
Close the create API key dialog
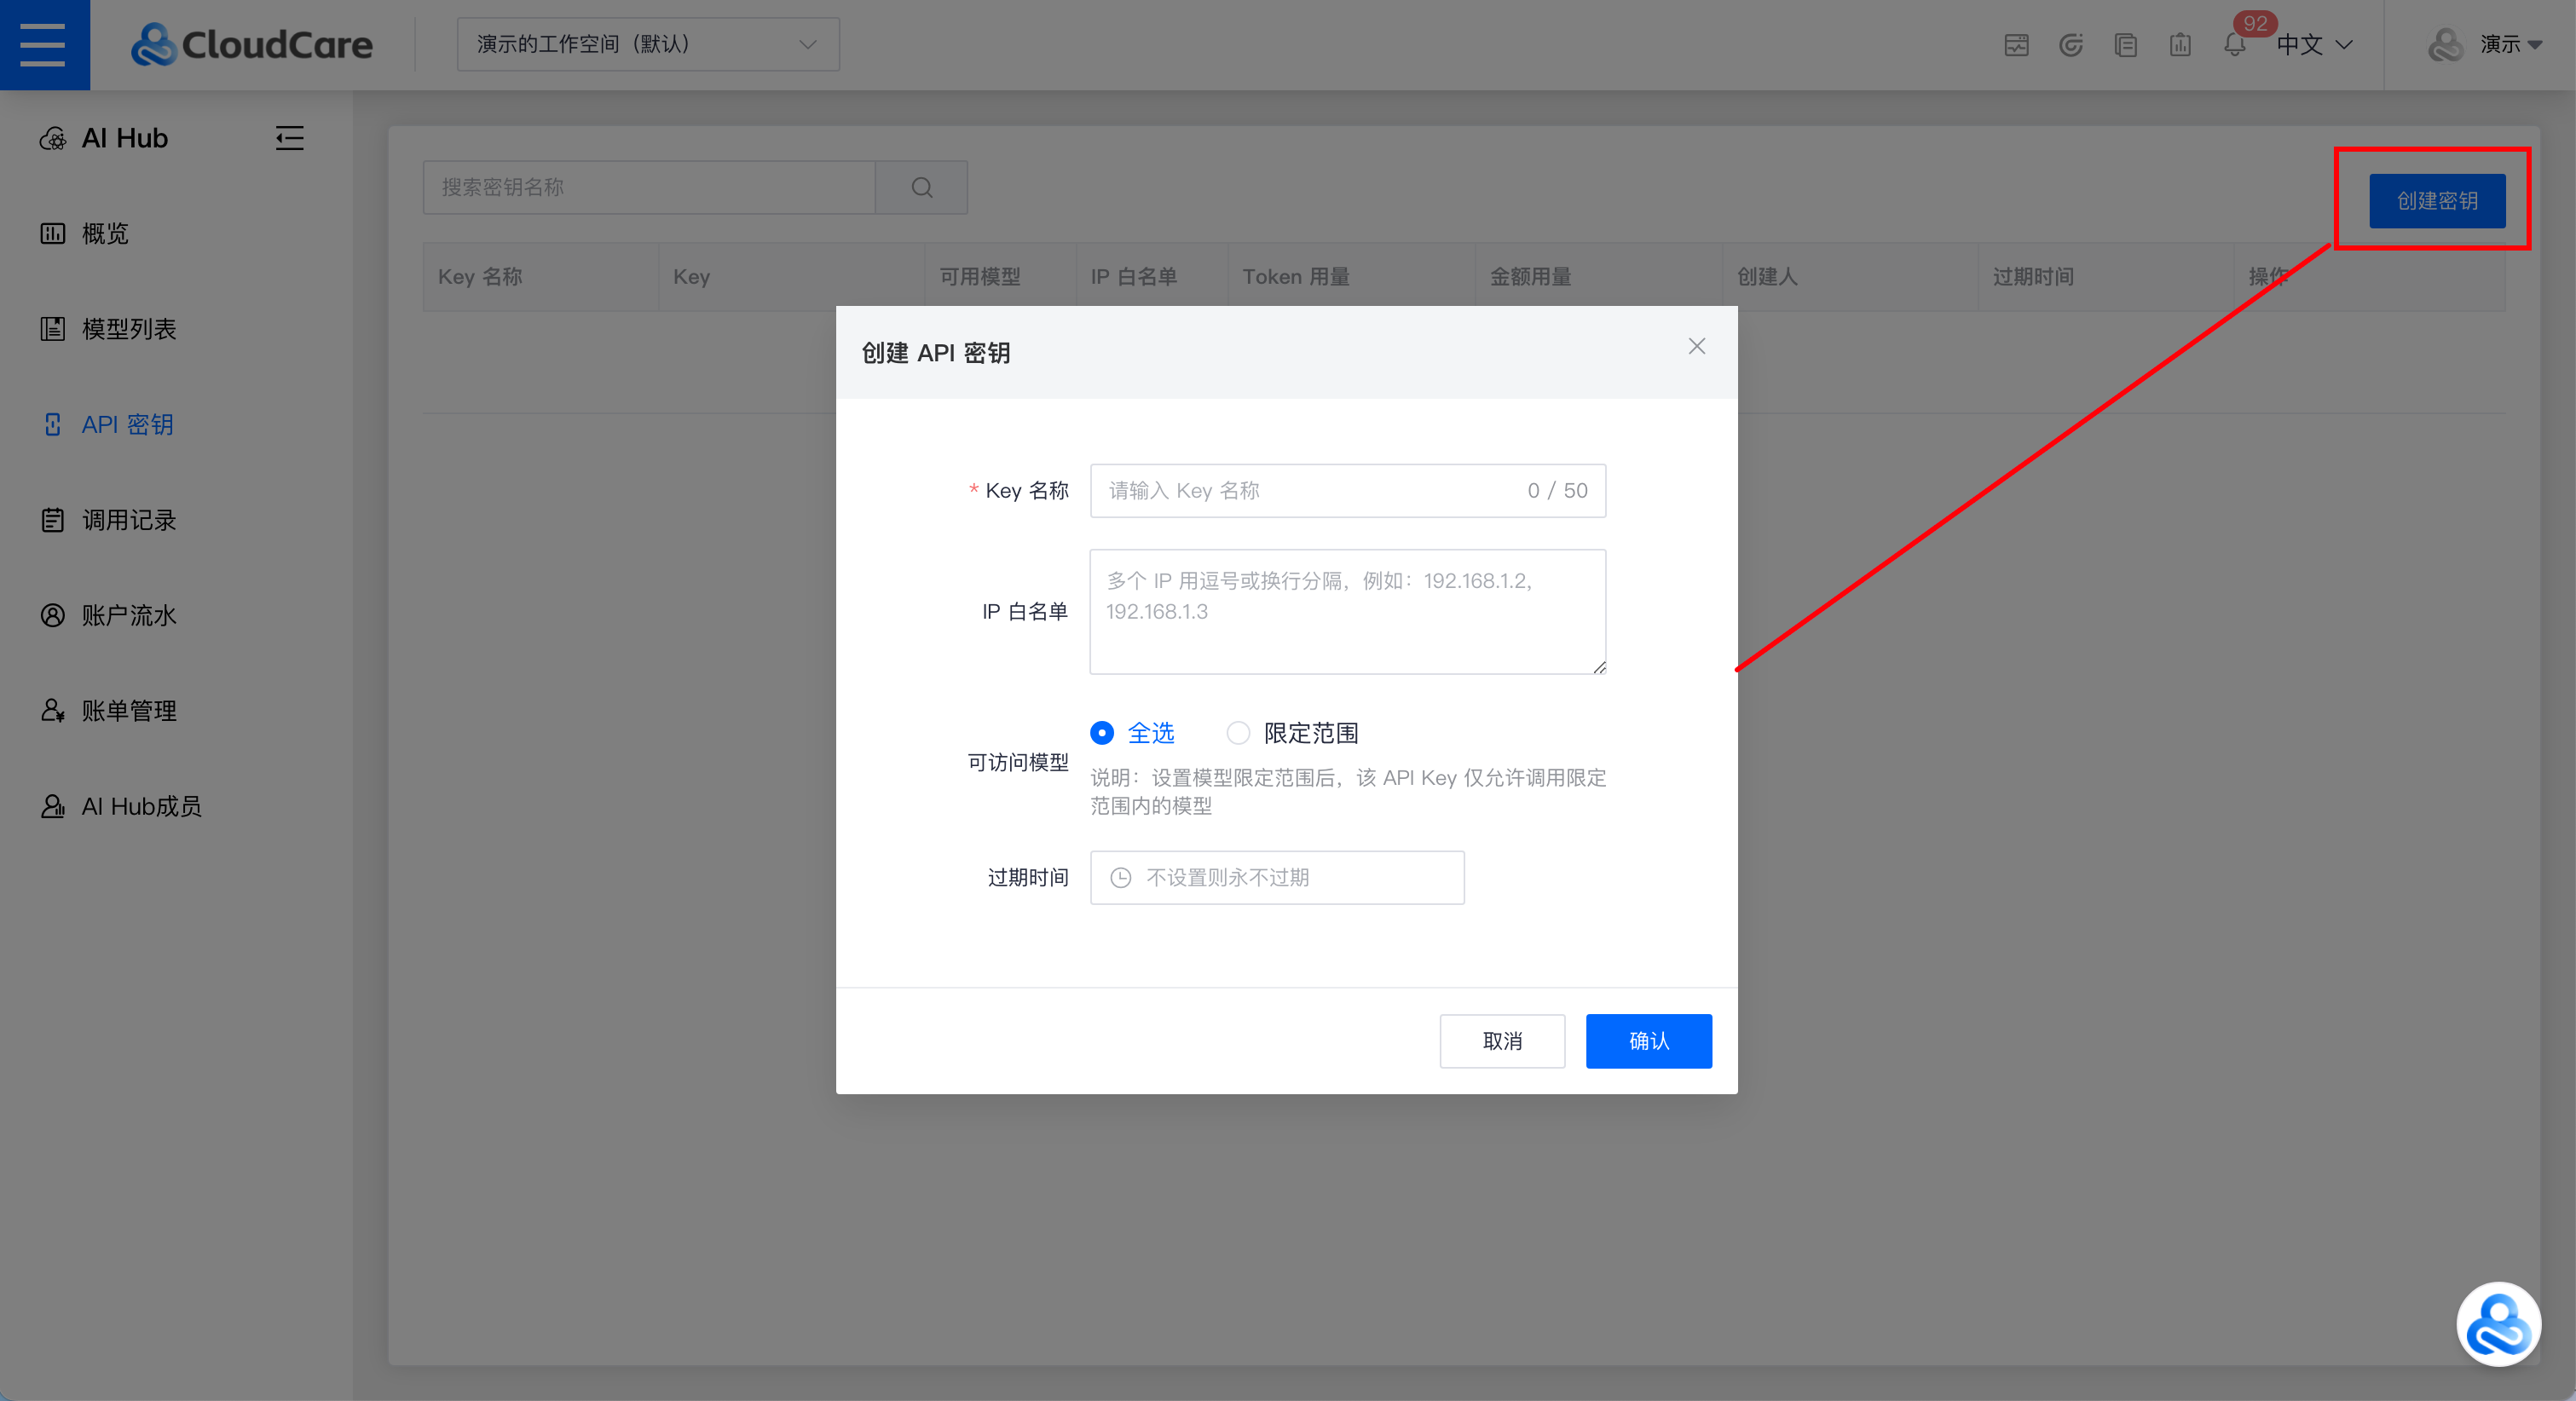click(x=1697, y=346)
